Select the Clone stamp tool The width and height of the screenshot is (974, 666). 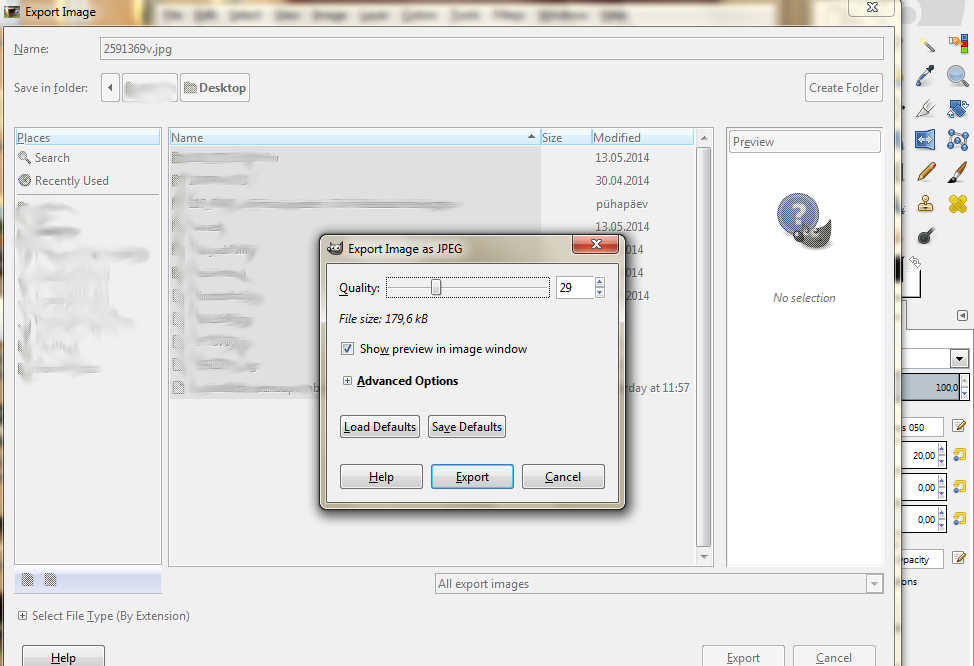click(x=926, y=204)
